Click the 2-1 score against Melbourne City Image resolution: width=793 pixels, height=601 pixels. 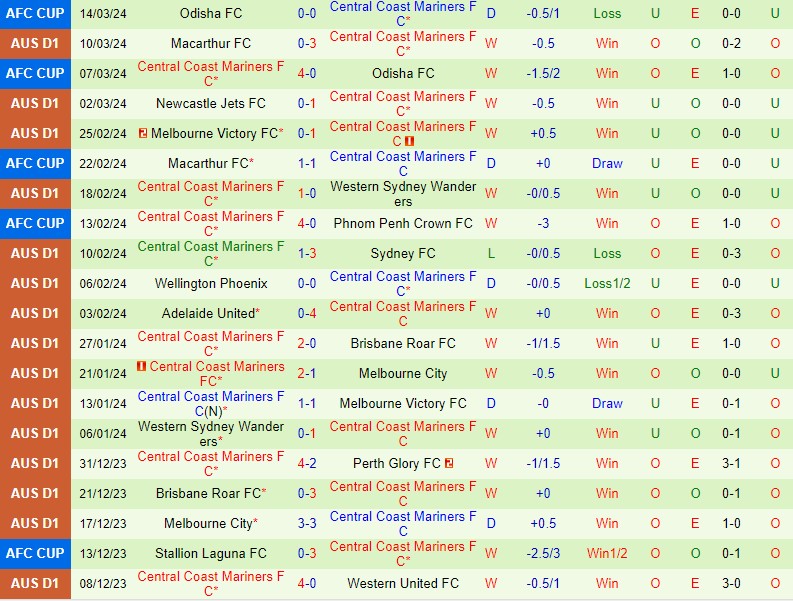tap(307, 373)
